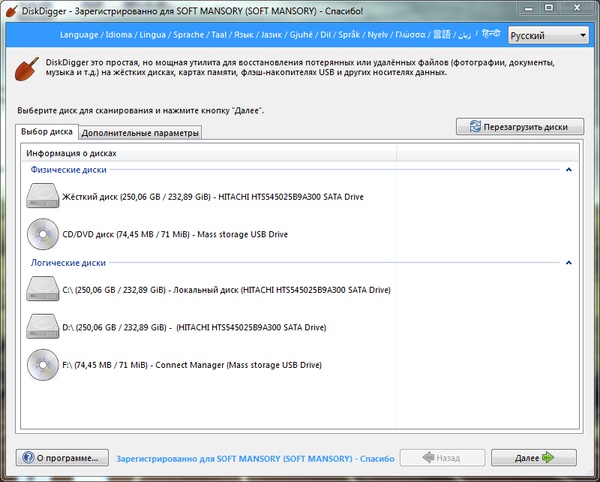Collapse the Физические диски group
This screenshot has height=482, width=600.
point(569,170)
